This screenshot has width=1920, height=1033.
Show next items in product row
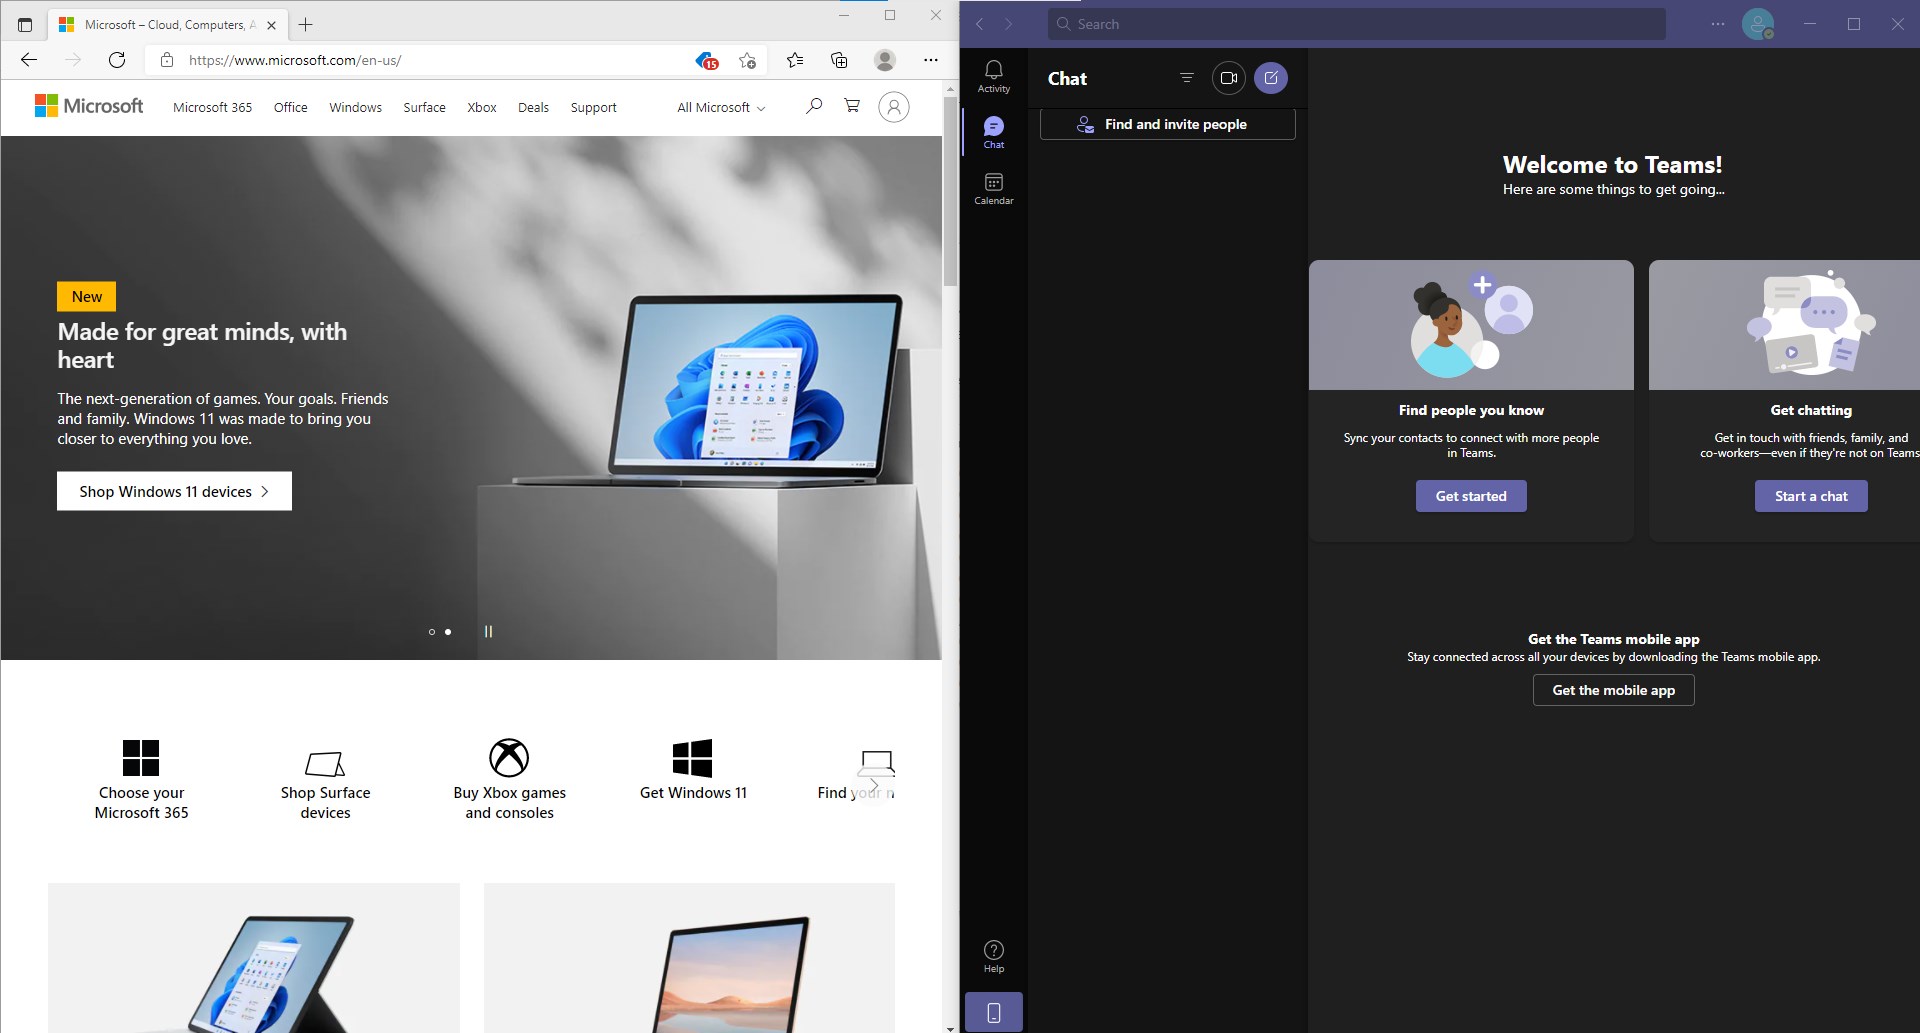tap(874, 785)
